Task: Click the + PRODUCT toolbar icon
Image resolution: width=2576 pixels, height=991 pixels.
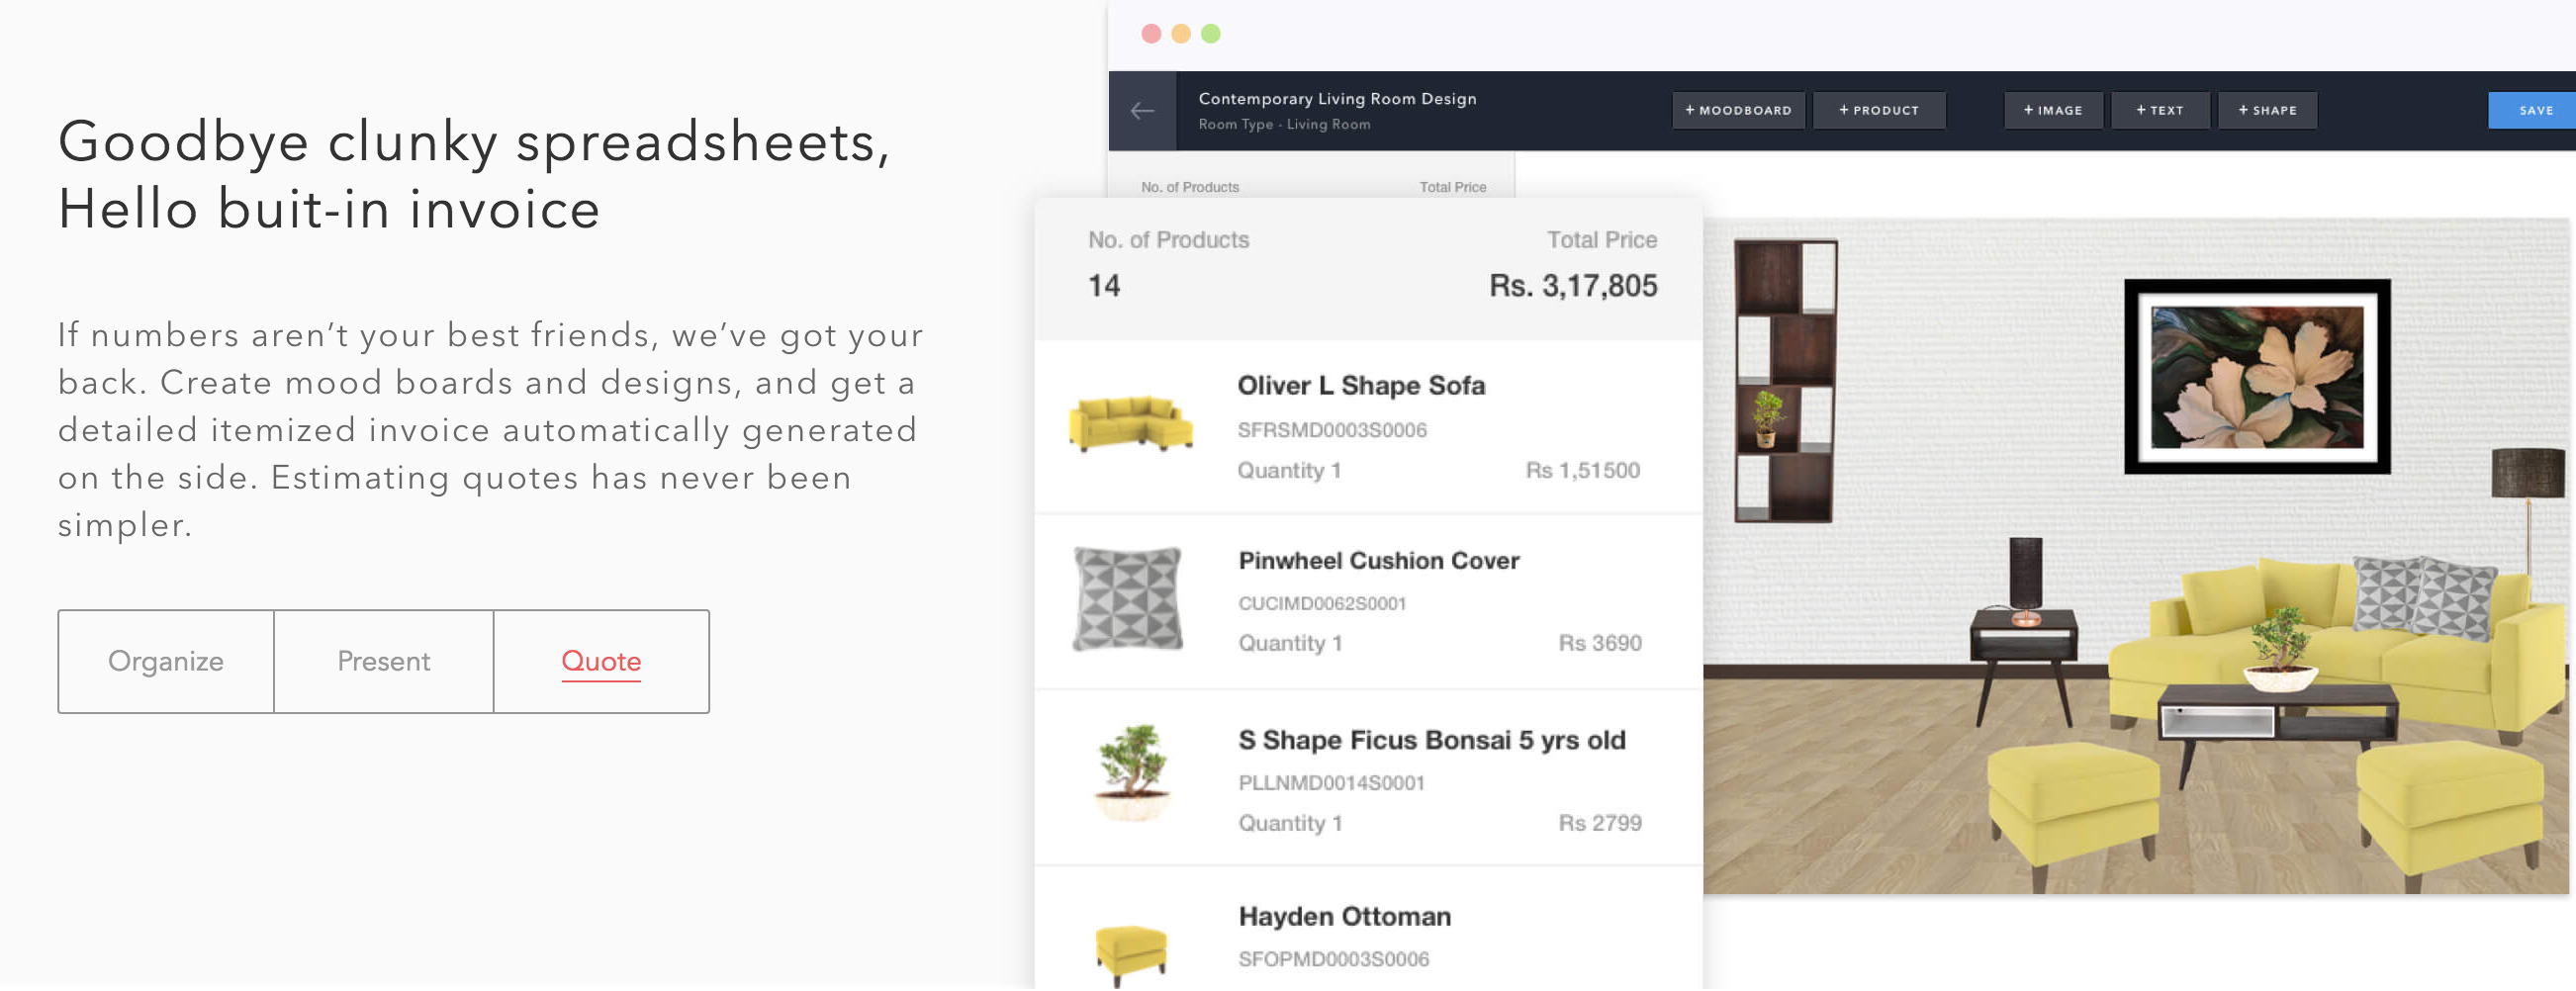Action: [1879, 110]
